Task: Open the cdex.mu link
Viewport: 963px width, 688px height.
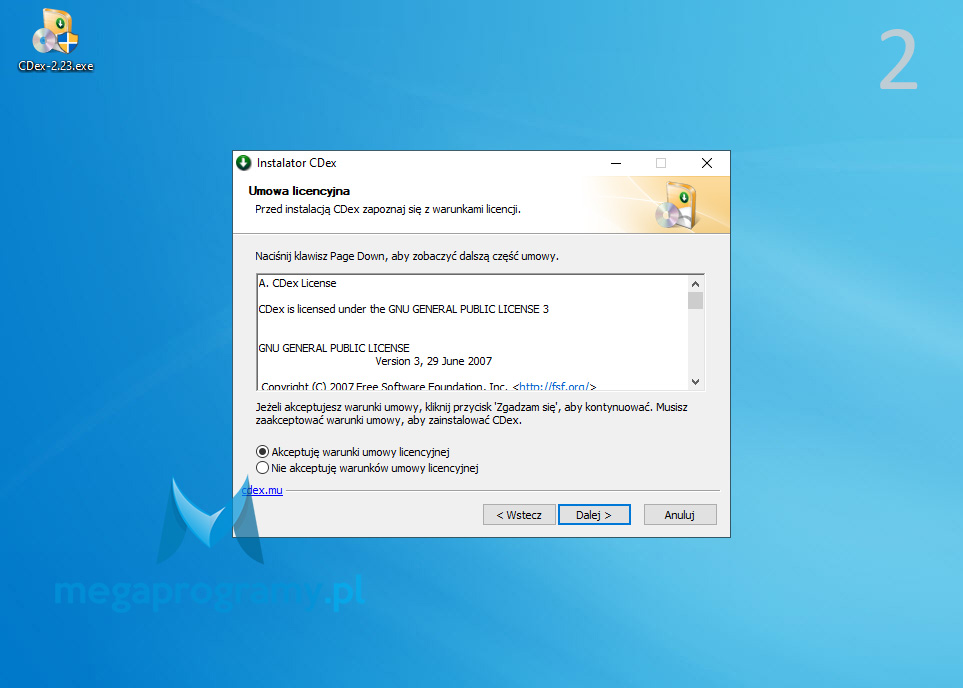Action: coord(262,490)
